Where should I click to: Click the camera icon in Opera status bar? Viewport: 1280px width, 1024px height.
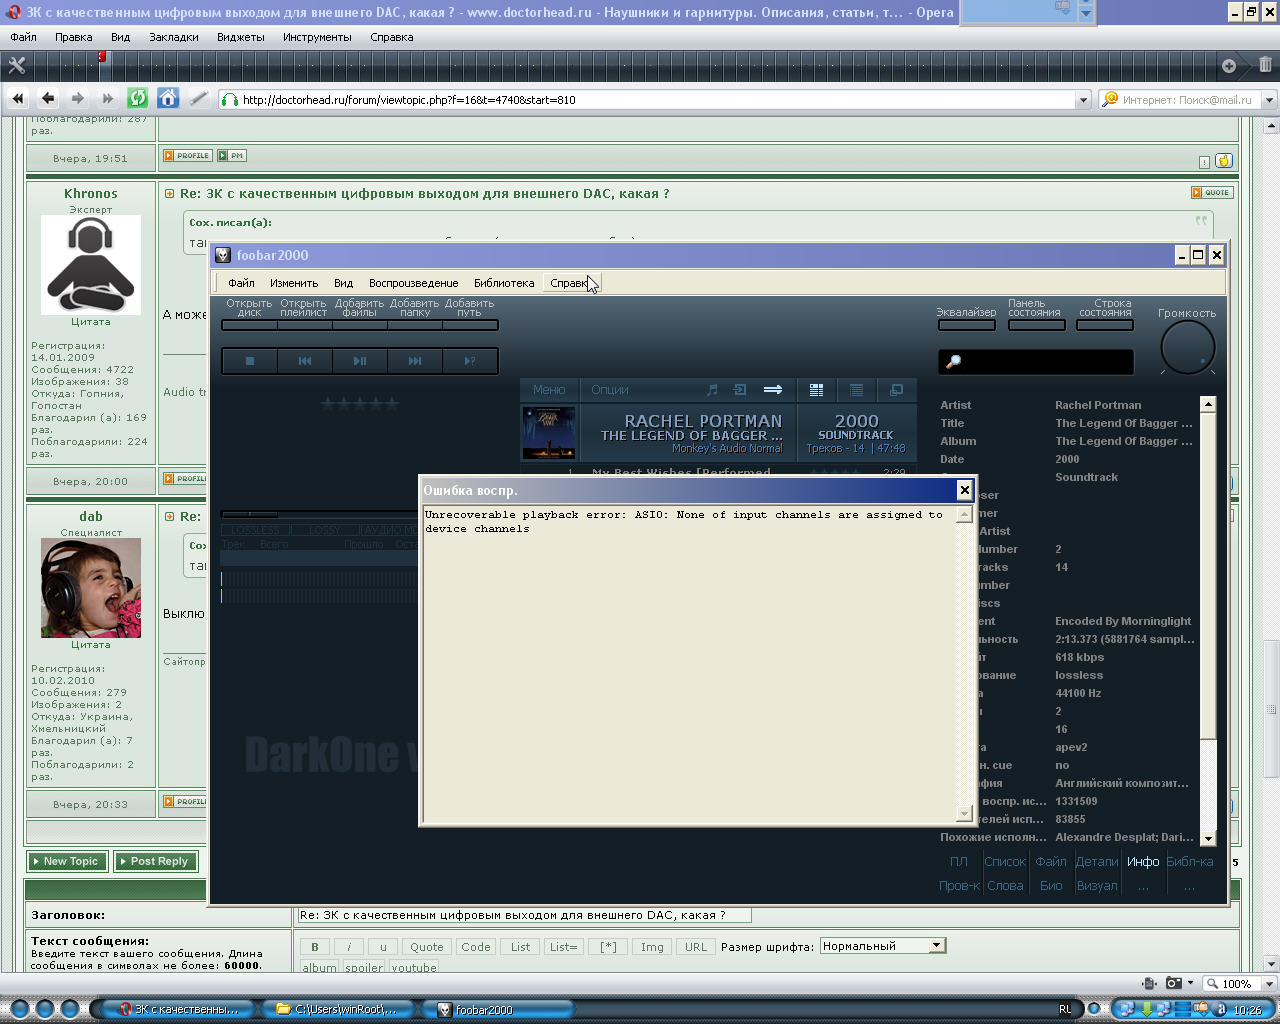(1174, 983)
